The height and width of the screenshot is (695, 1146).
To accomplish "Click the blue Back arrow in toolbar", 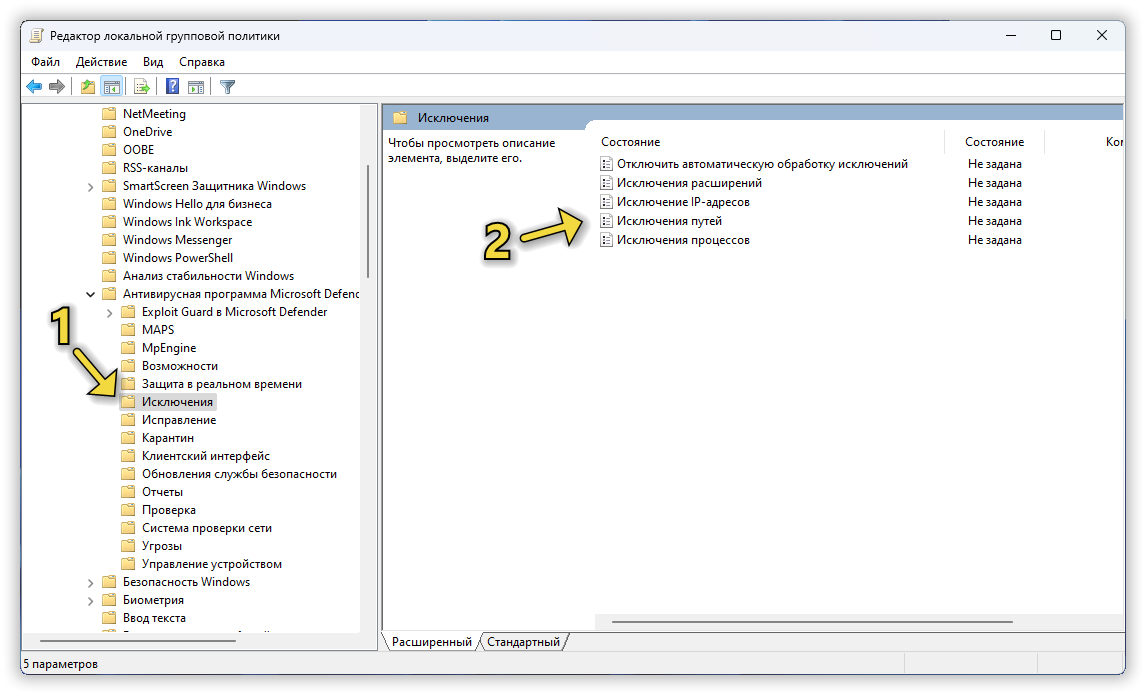I will 34,87.
